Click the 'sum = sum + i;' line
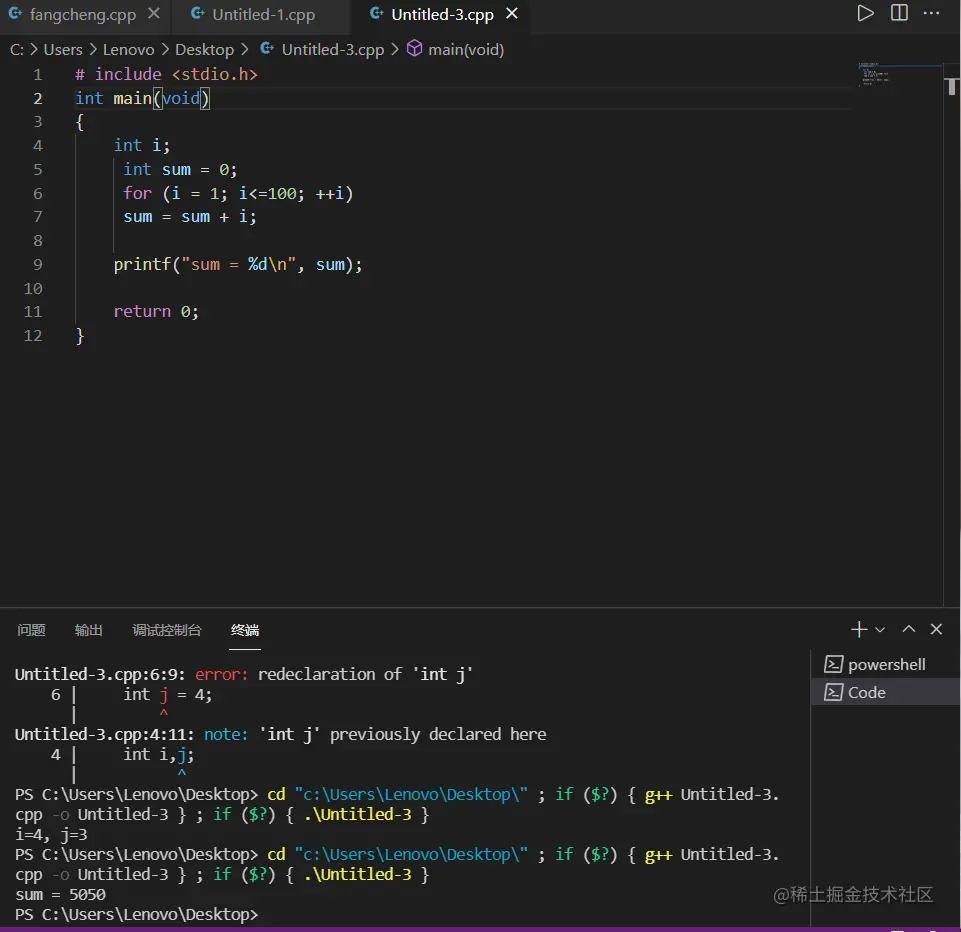The height and width of the screenshot is (932, 961). tap(189, 217)
